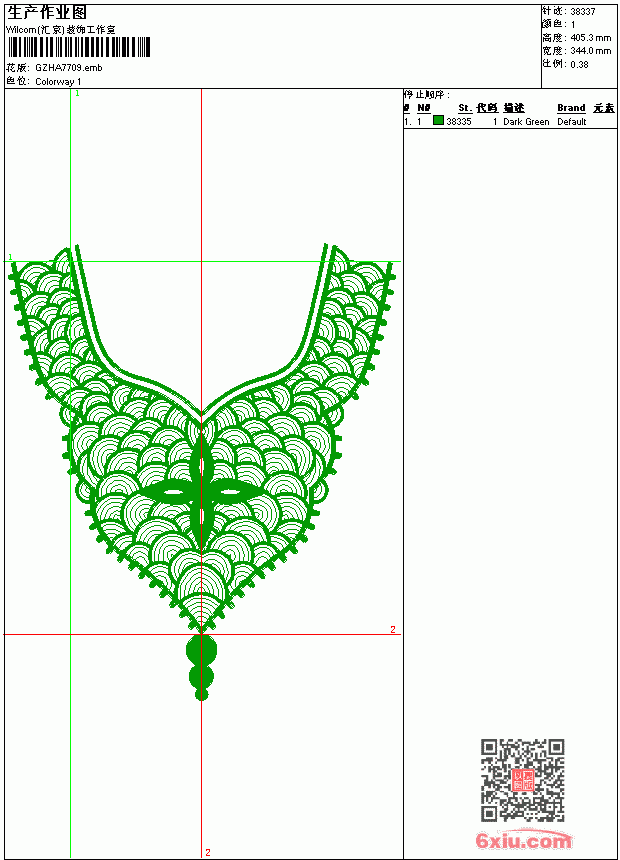
Task: Click the QR code in the lower right
Action: [523, 780]
